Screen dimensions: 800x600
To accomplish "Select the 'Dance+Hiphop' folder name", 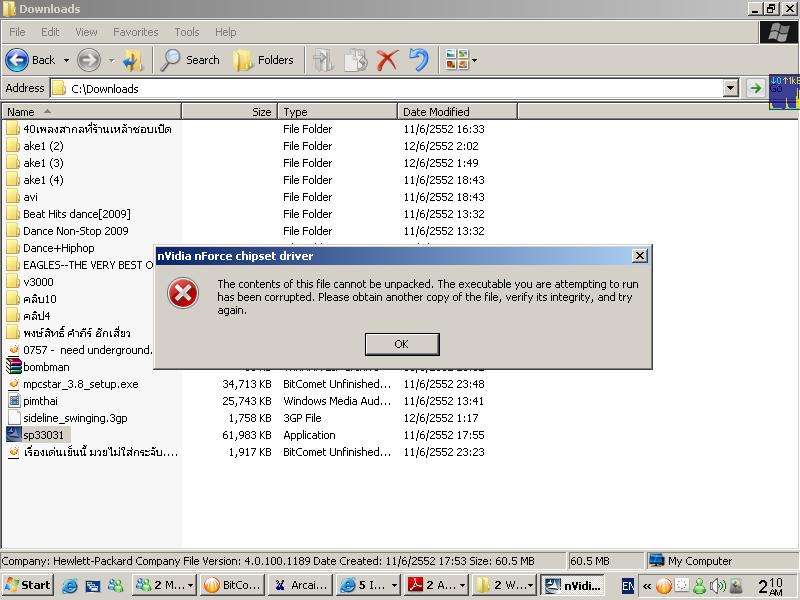I will click(x=59, y=248).
